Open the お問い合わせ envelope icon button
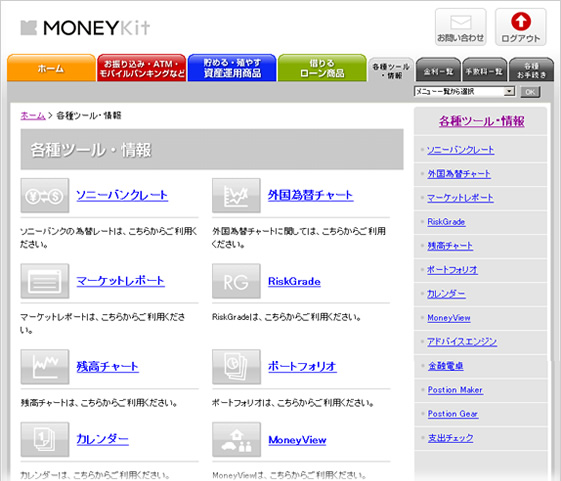The width and height of the screenshot is (561, 481). [x=460, y=27]
